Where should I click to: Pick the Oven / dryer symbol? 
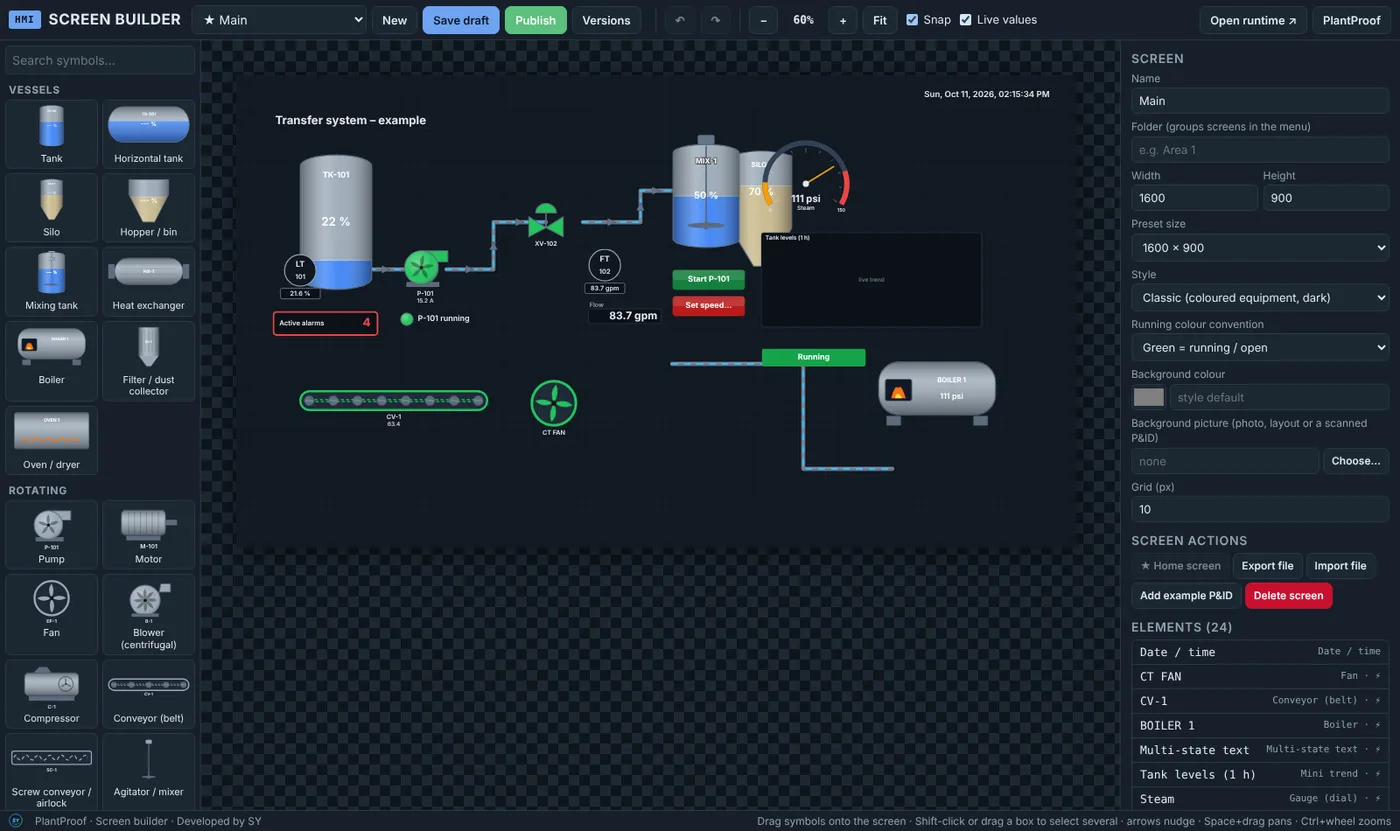[51, 440]
